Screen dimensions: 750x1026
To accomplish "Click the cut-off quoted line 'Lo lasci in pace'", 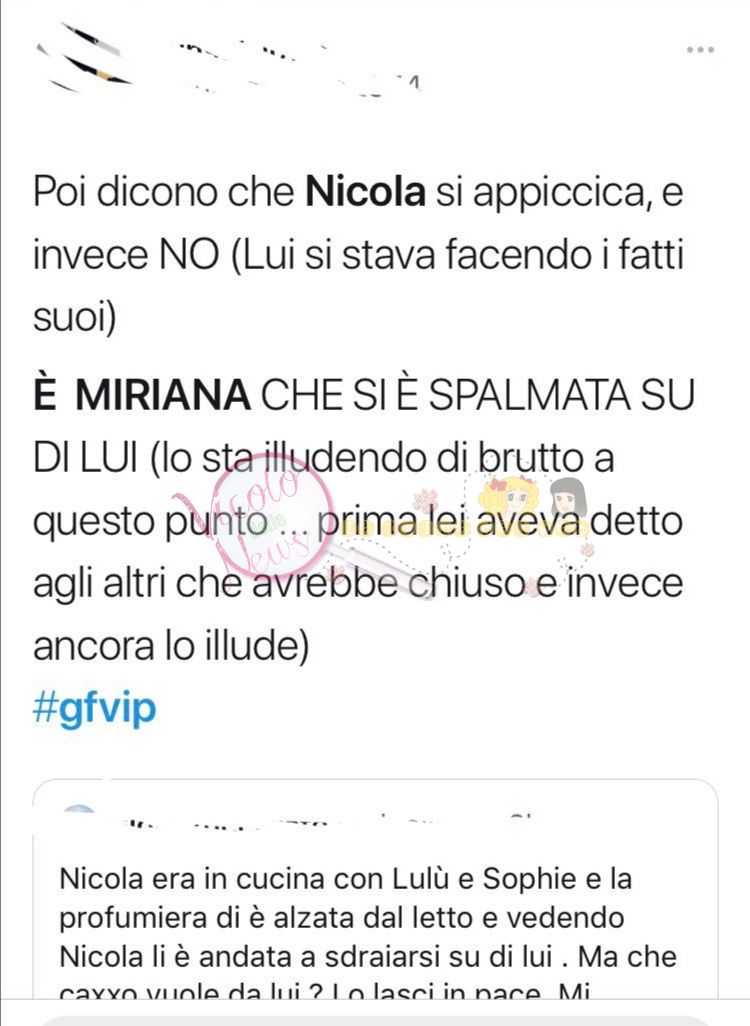I will [x=437, y=993].
